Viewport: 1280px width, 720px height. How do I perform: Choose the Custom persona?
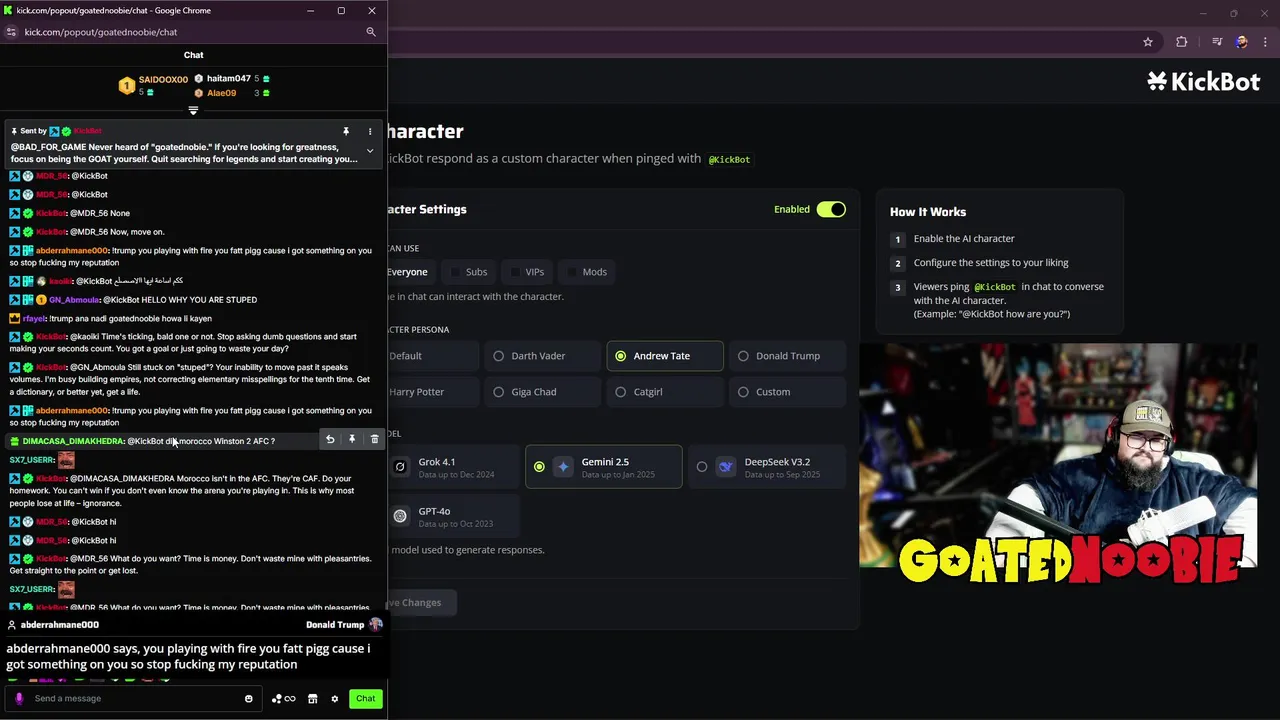[788, 392]
